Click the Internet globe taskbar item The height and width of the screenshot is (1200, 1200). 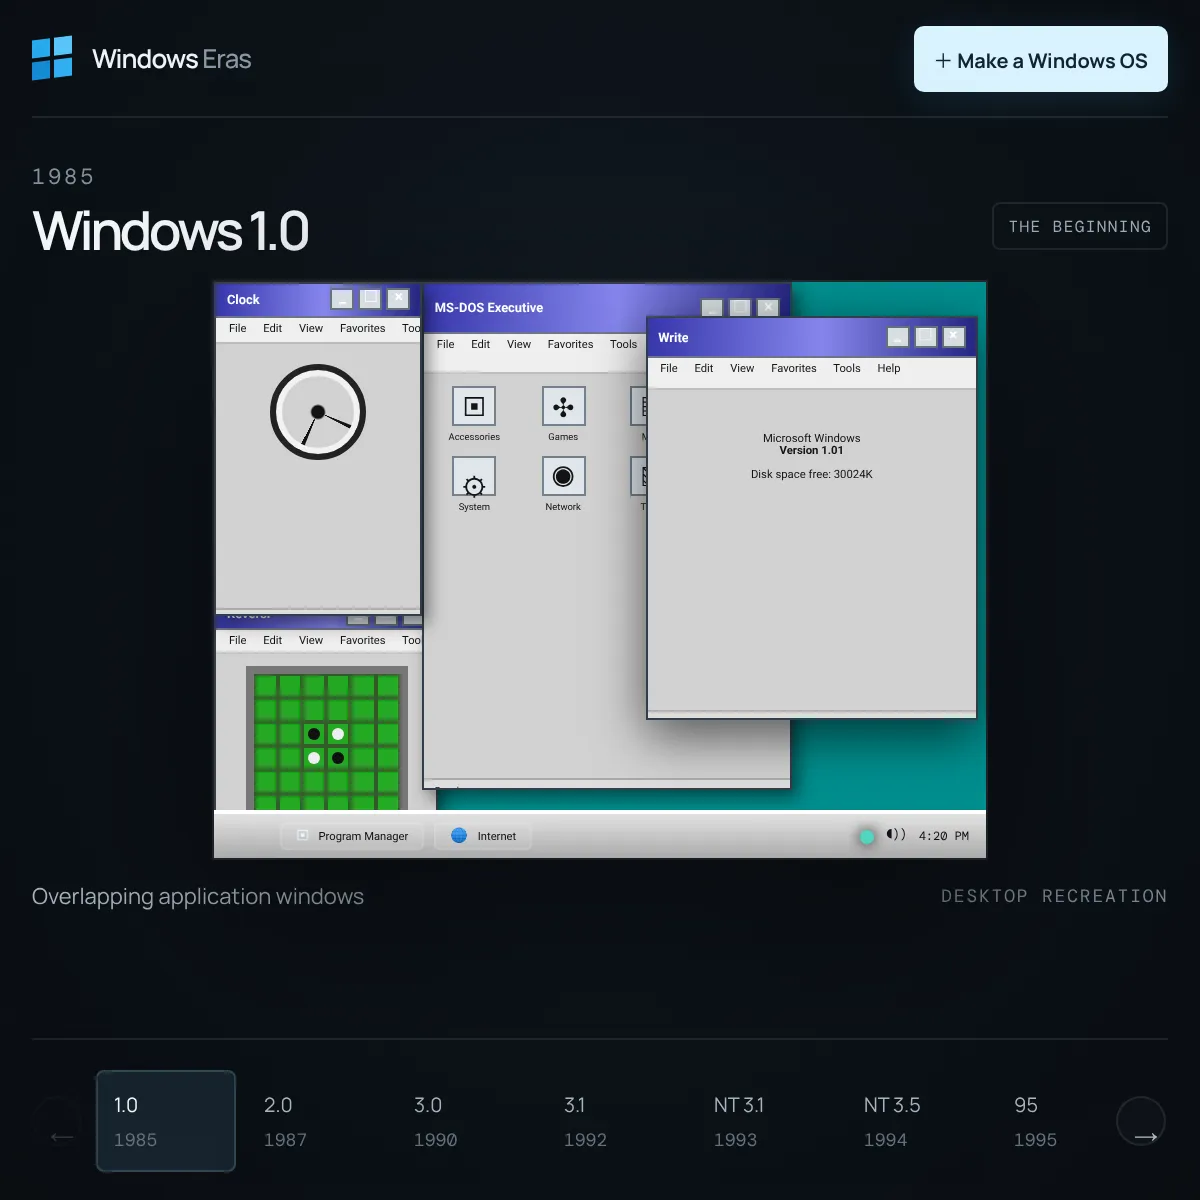coord(484,836)
